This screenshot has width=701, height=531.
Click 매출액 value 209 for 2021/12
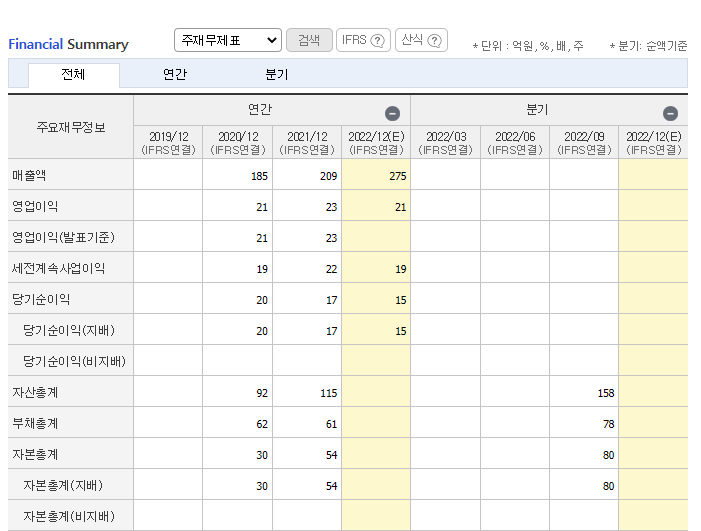point(329,176)
